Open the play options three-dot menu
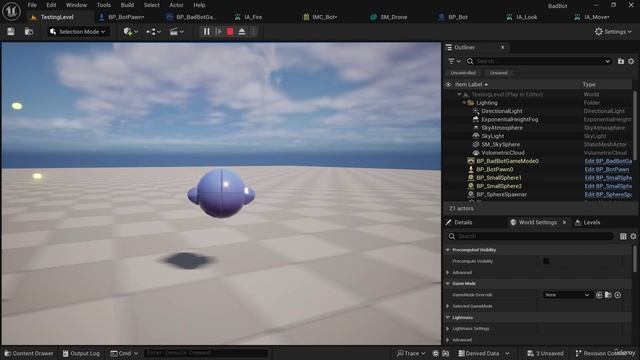Viewport: 640px width, 360px height. coord(253,31)
